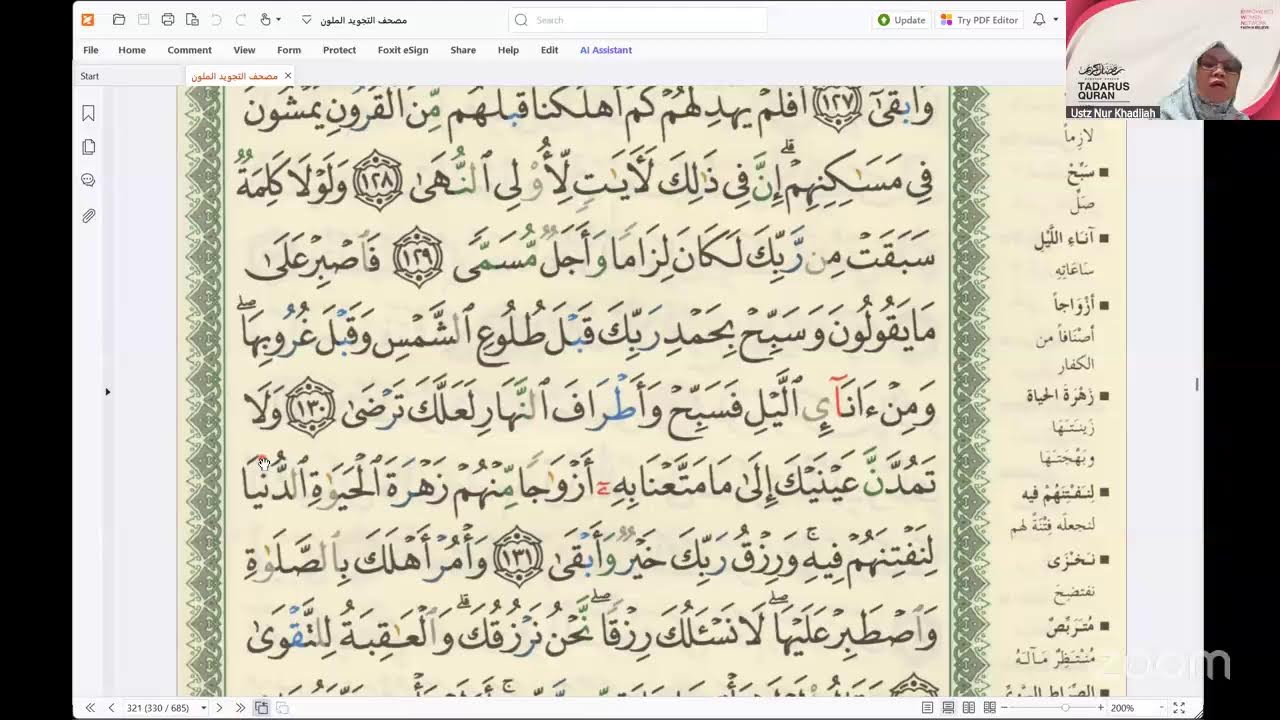Screen dimensions: 1280x720
Task: Open the Pages thumbnail panel icon
Action: 88,147
